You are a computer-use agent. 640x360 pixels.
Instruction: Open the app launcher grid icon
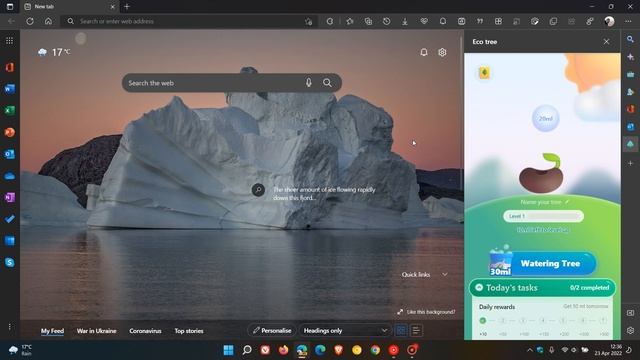9,40
